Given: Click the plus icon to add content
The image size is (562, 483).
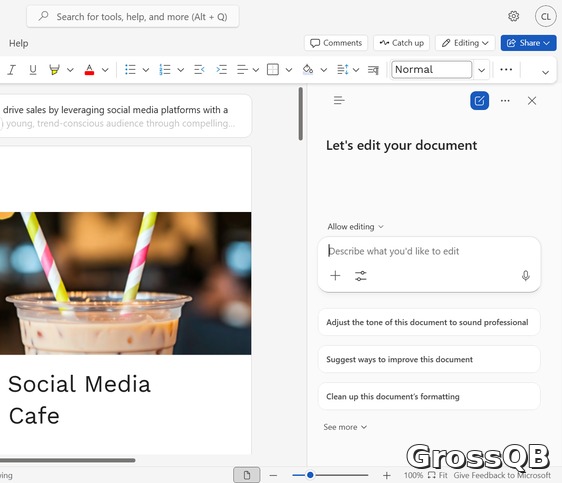Looking at the screenshot, I should (x=335, y=276).
